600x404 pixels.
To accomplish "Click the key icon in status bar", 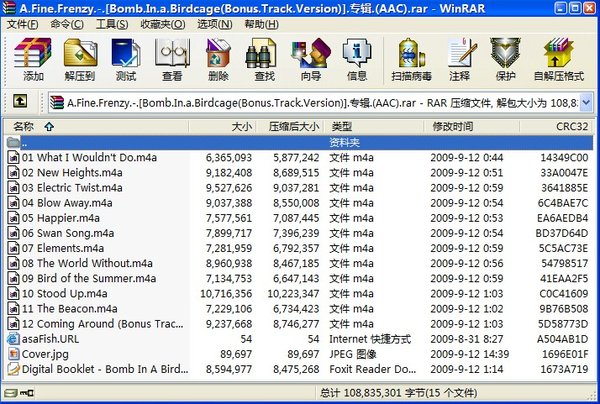I will (27, 393).
